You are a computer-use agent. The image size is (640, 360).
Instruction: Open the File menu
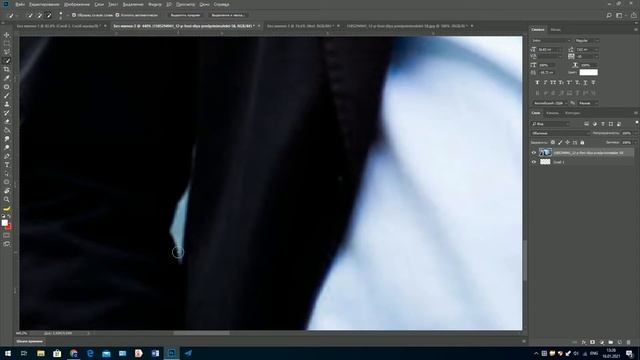click(20, 4)
